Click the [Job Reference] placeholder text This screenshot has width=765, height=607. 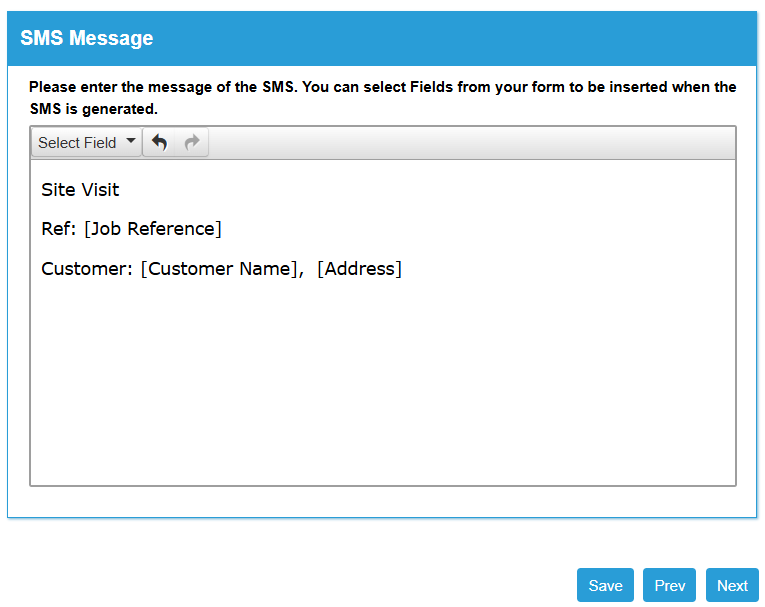pos(153,229)
